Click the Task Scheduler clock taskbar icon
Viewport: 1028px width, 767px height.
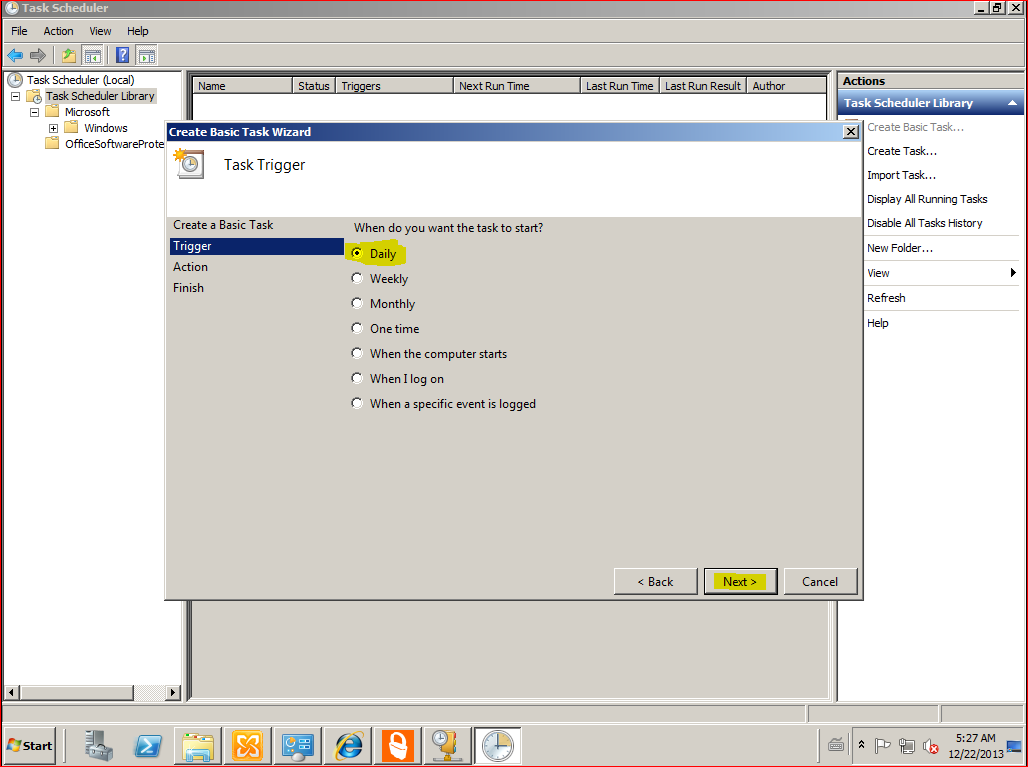click(x=498, y=746)
